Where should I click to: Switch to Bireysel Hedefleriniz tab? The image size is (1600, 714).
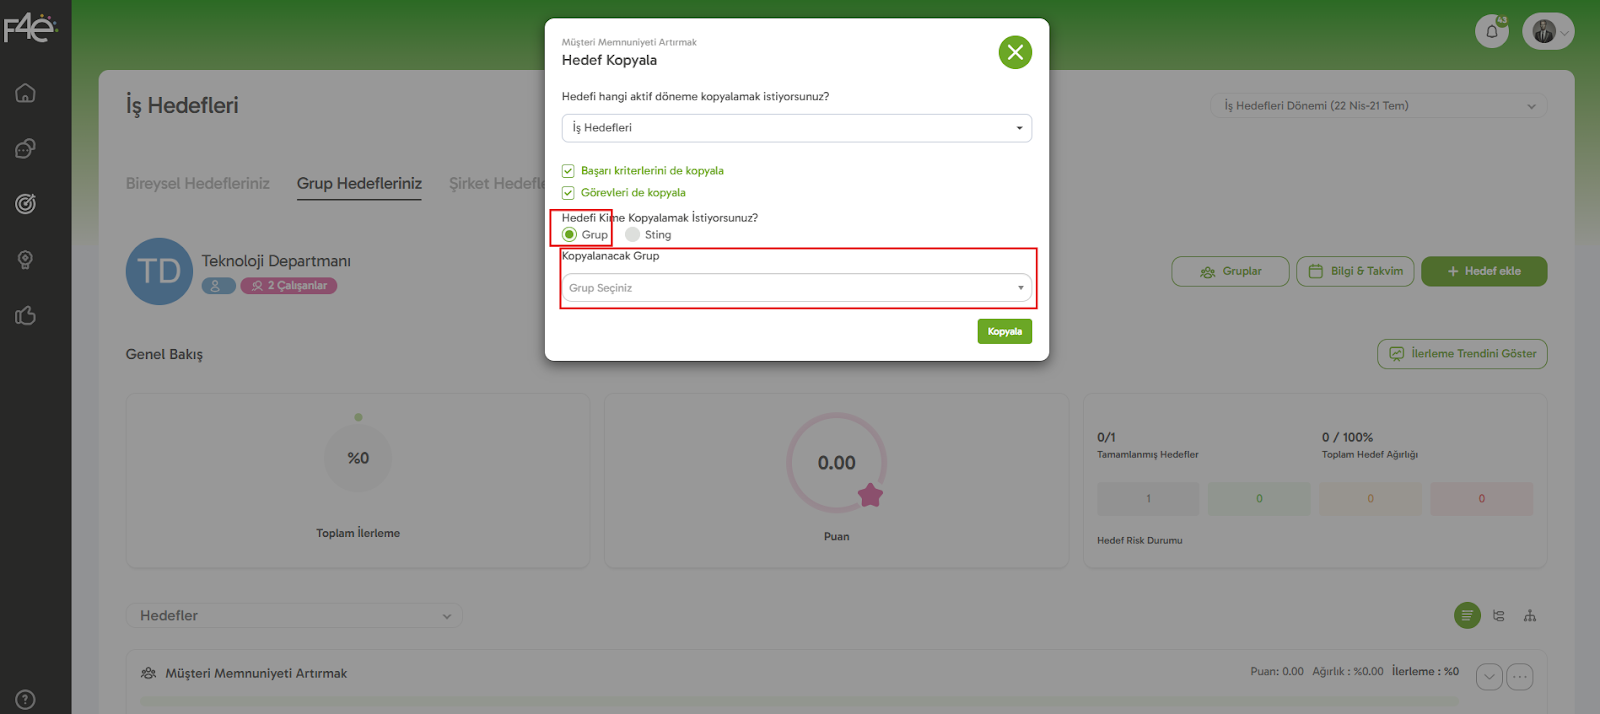pos(197,184)
